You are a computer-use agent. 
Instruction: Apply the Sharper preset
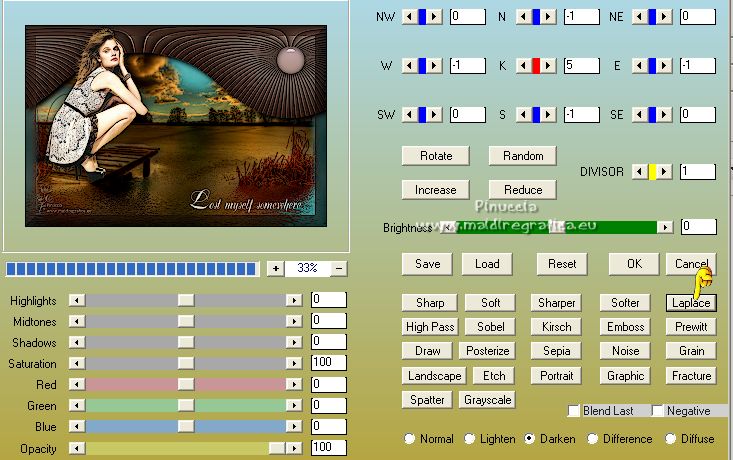coord(556,303)
